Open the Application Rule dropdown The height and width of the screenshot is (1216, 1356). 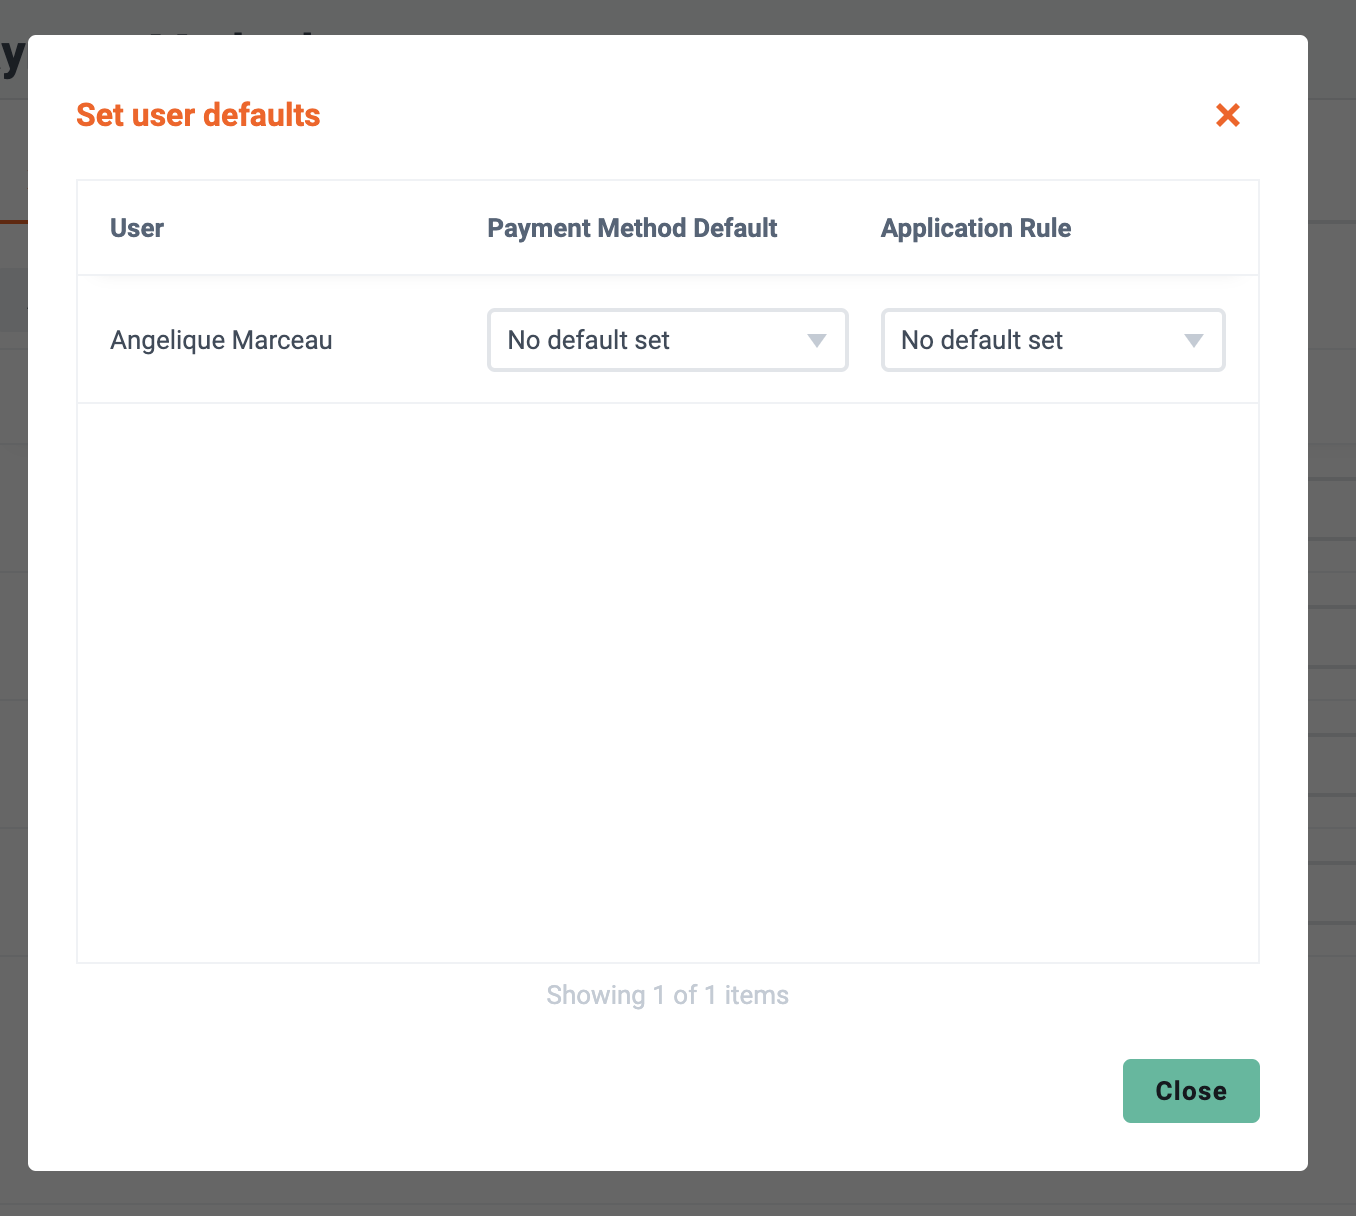pos(1053,340)
